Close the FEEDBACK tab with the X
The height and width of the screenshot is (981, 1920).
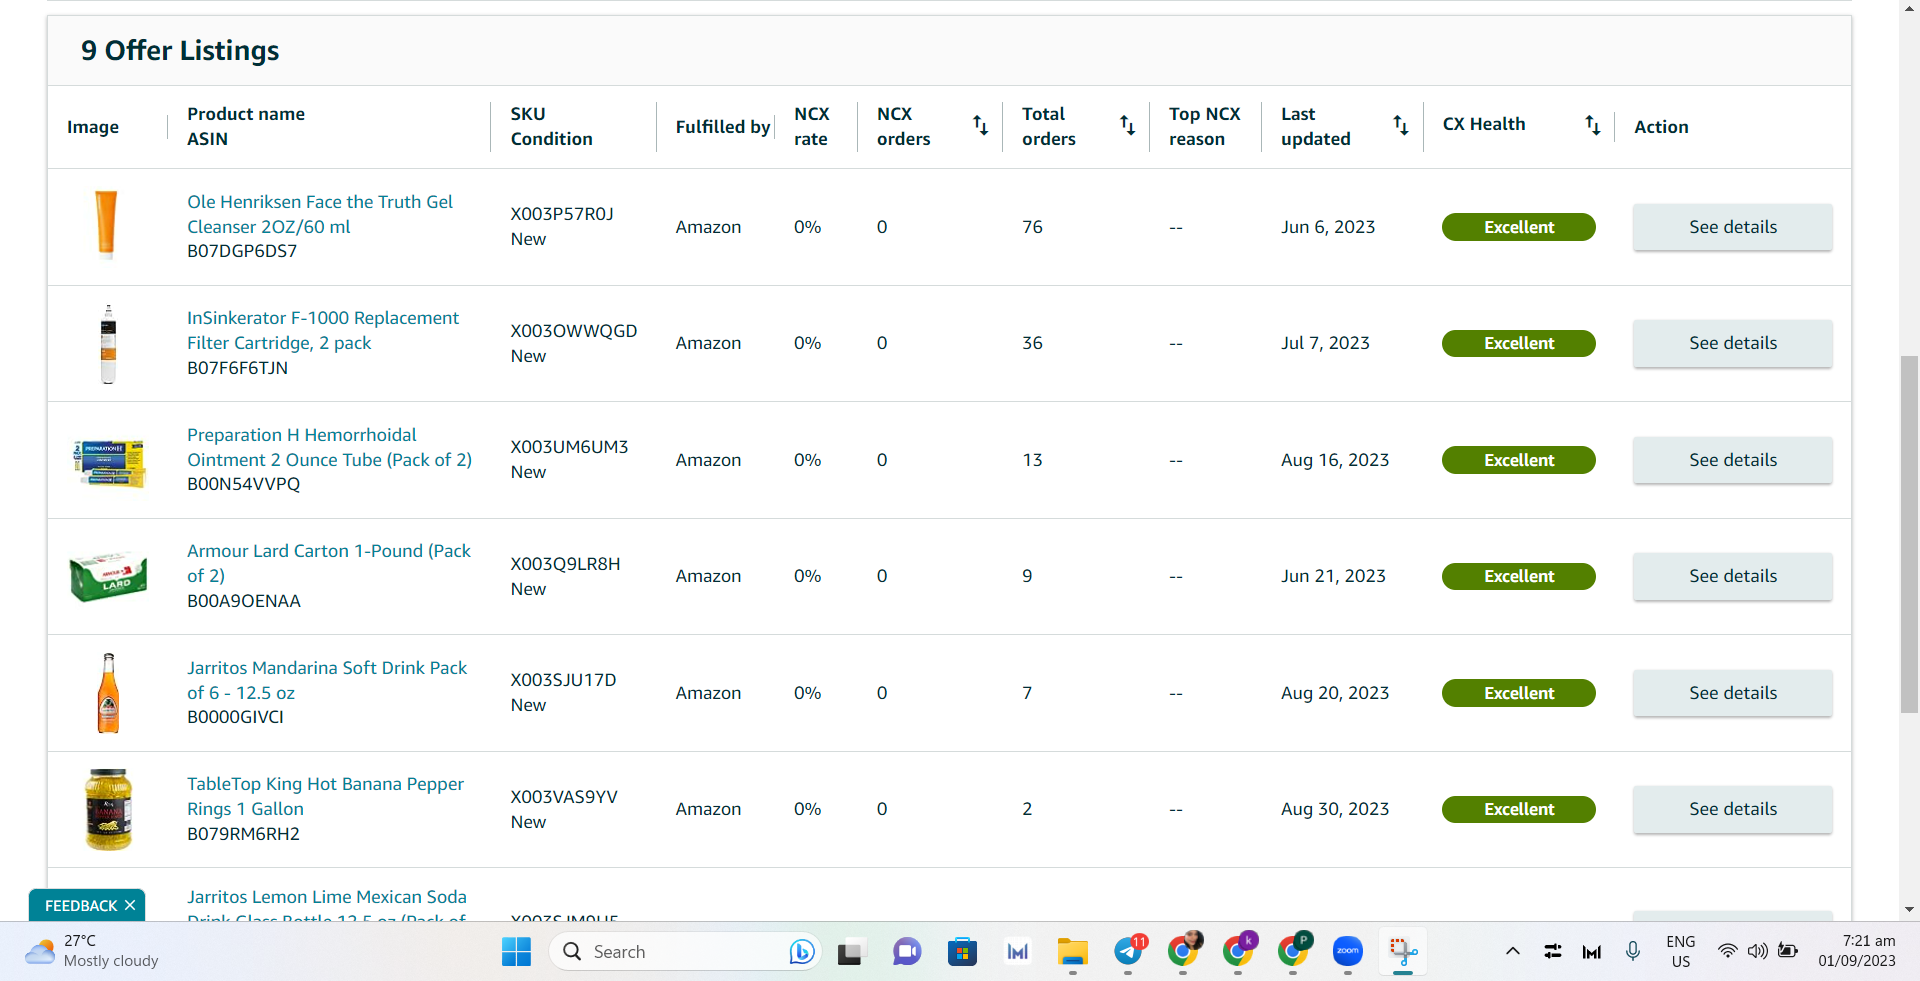[x=130, y=905]
